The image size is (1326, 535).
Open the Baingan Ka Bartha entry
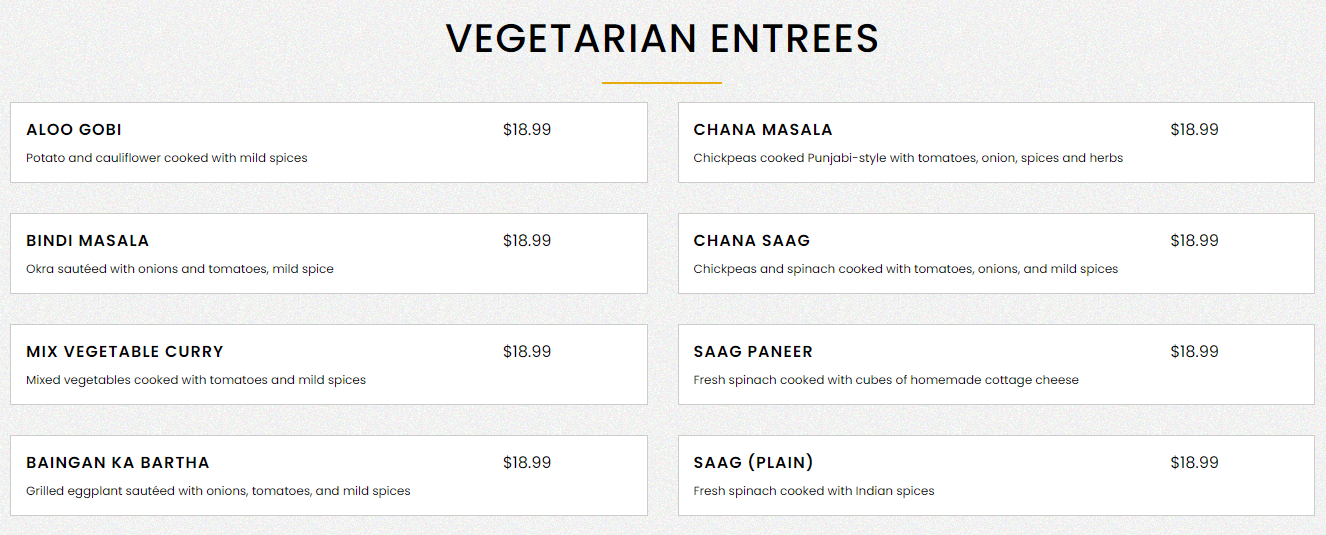coord(118,463)
